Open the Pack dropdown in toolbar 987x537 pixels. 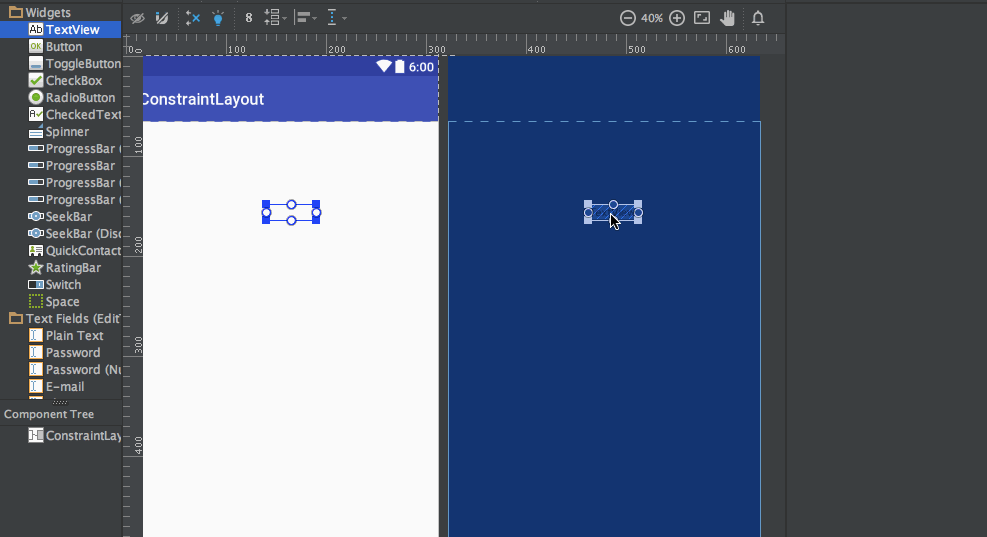(275, 18)
